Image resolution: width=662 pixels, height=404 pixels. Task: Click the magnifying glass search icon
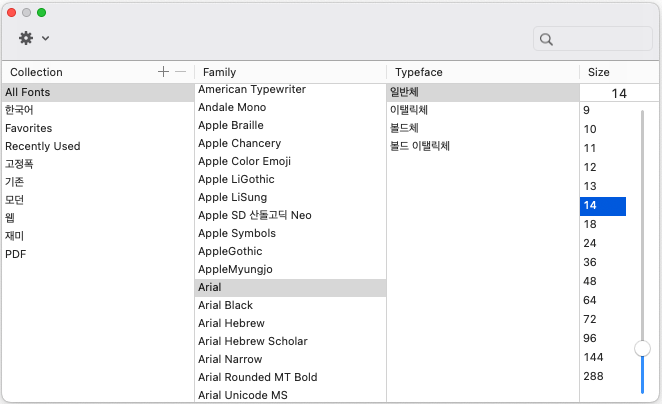click(x=546, y=39)
